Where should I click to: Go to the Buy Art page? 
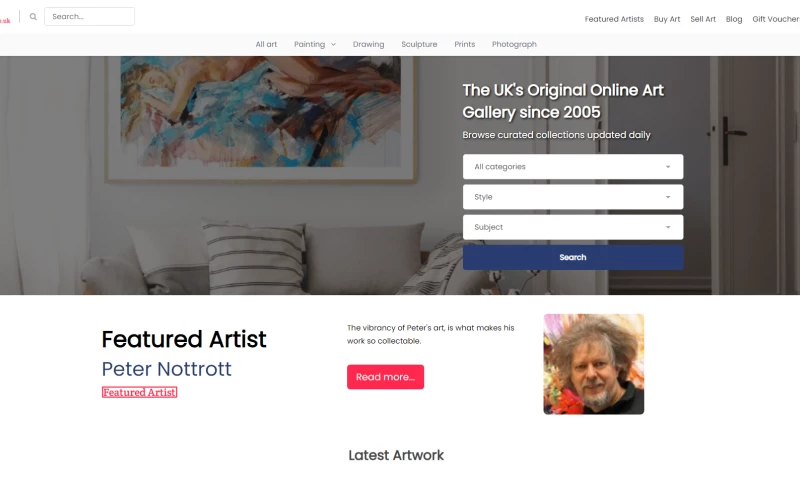click(667, 19)
